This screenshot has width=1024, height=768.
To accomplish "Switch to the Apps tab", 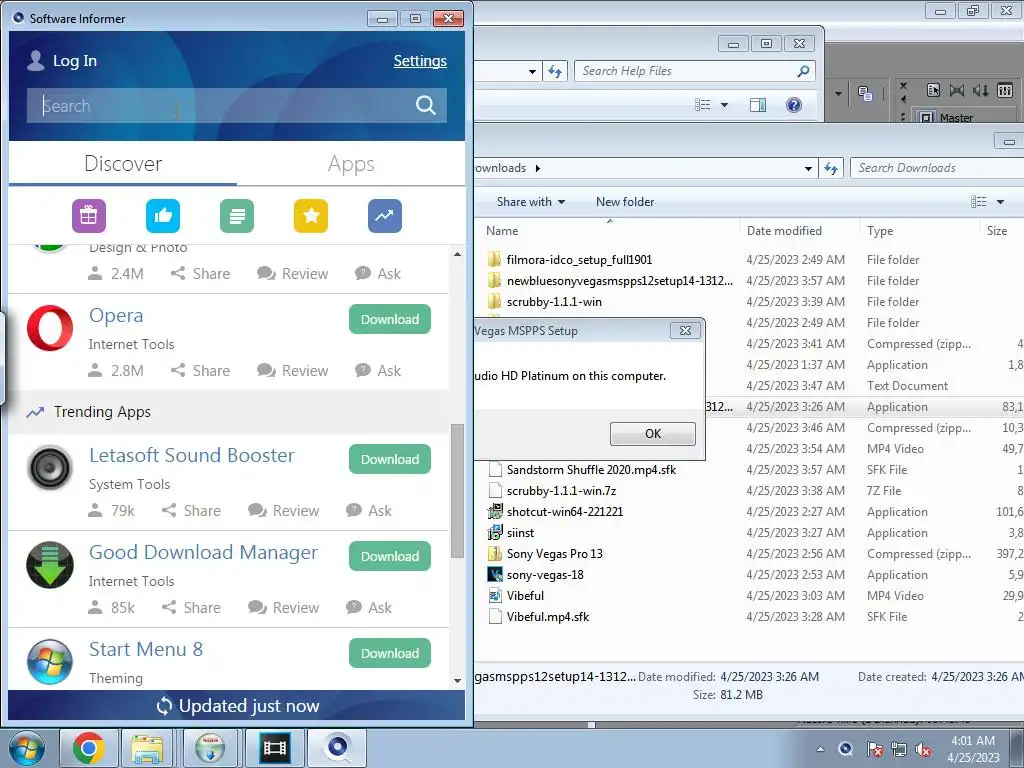I will click(351, 164).
